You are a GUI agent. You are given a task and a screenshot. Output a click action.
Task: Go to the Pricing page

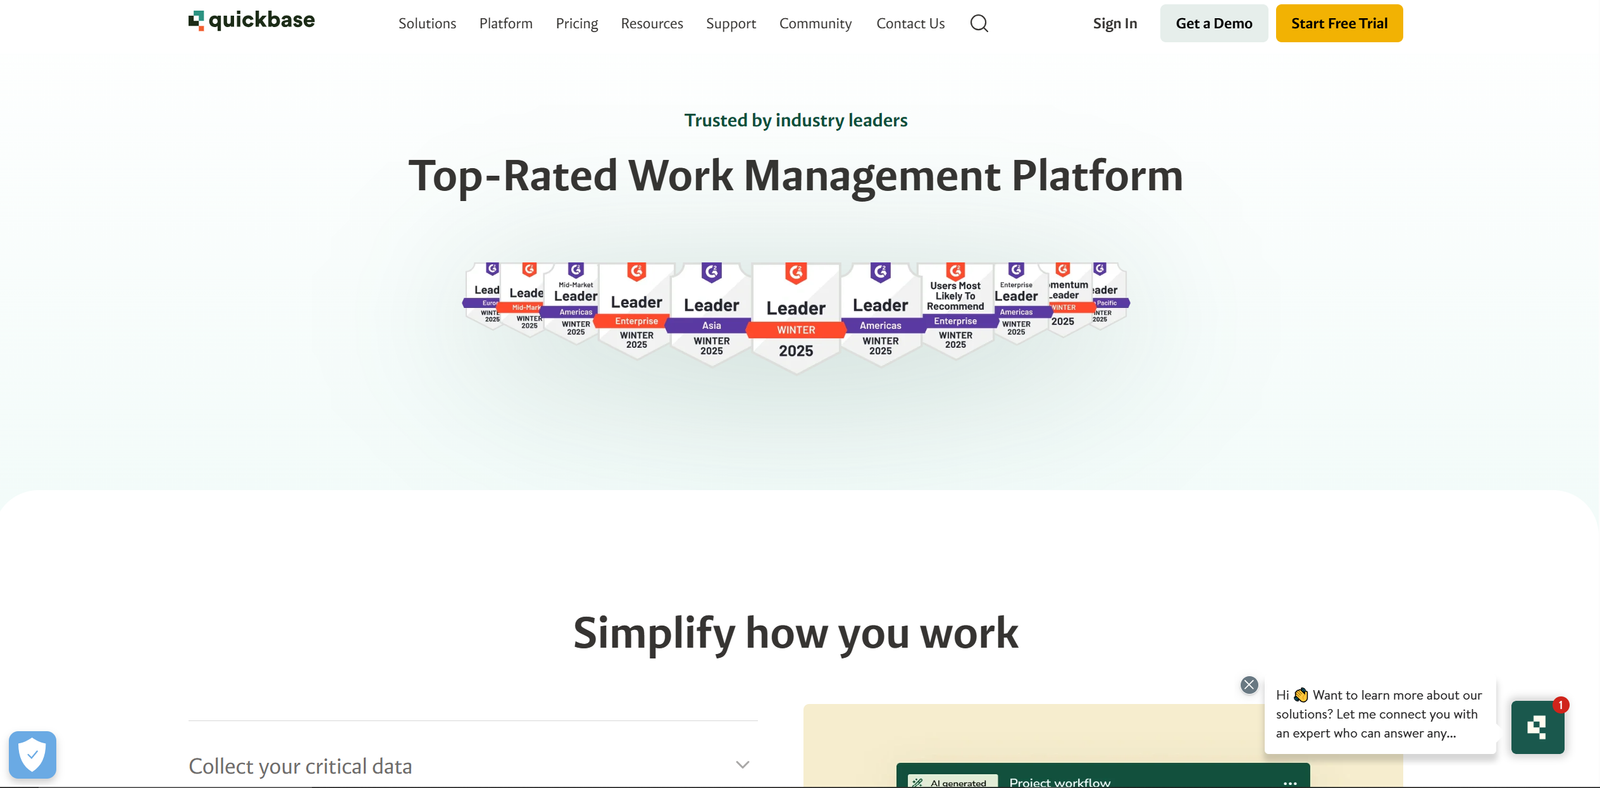coord(577,23)
